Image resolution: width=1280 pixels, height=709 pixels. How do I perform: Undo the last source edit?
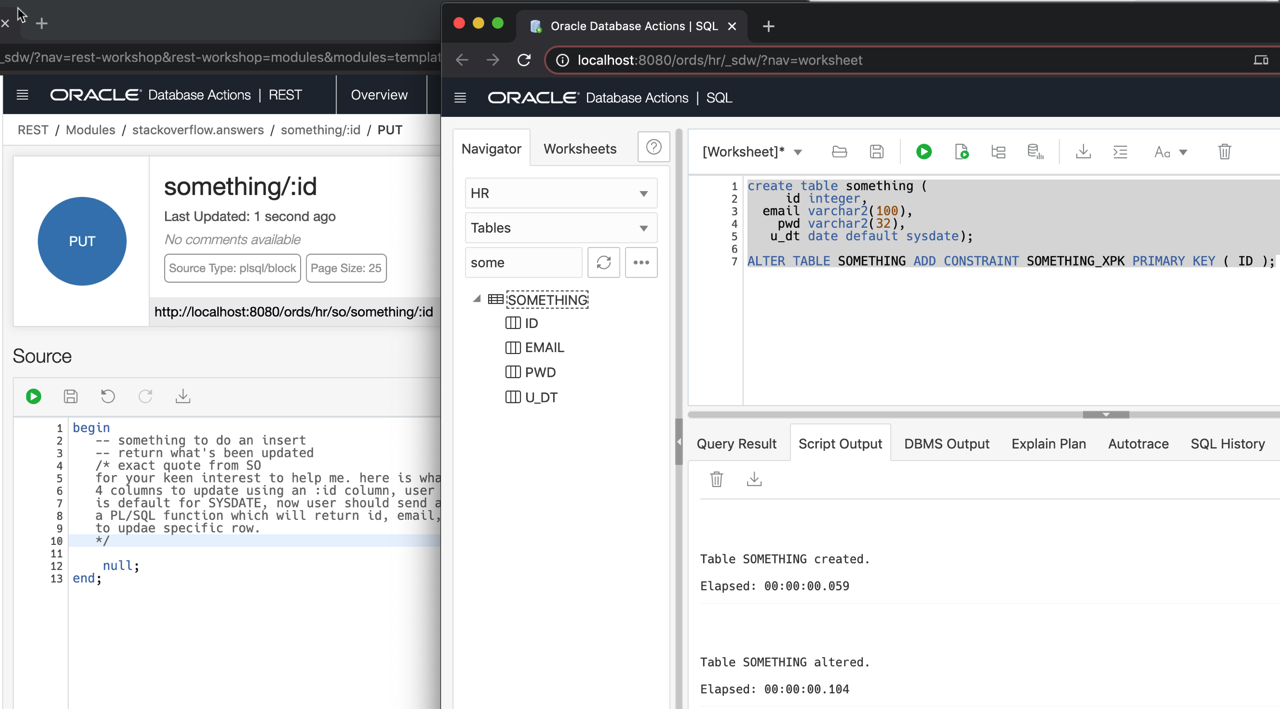coord(108,397)
